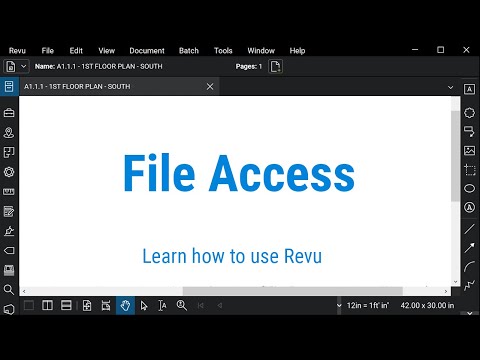The image size is (480, 360).
Task: Click the page icon next to Pages: 1
Action: click(x=275, y=66)
